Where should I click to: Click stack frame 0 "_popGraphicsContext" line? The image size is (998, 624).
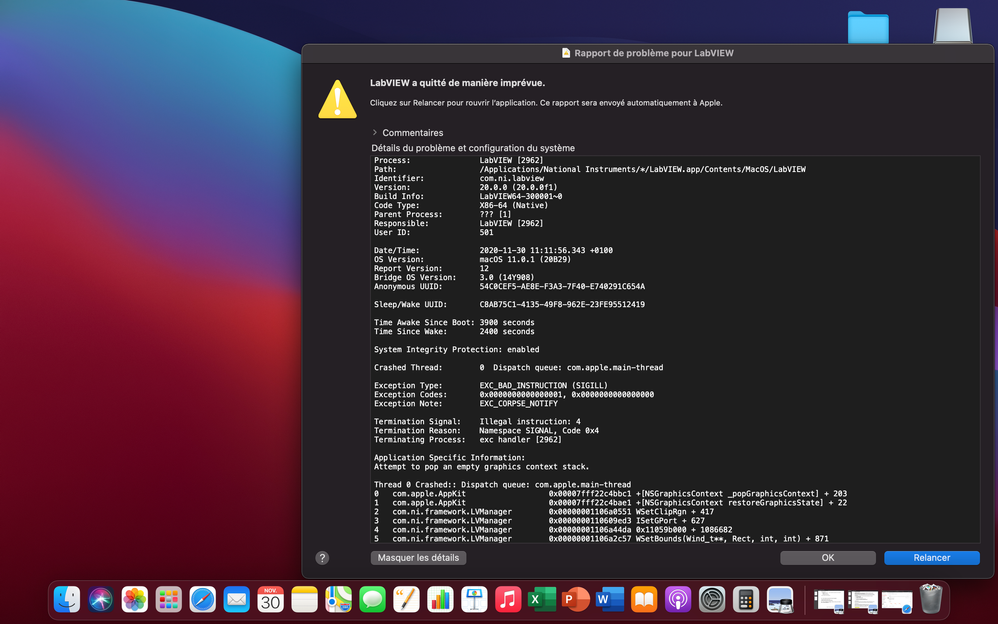point(610,493)
